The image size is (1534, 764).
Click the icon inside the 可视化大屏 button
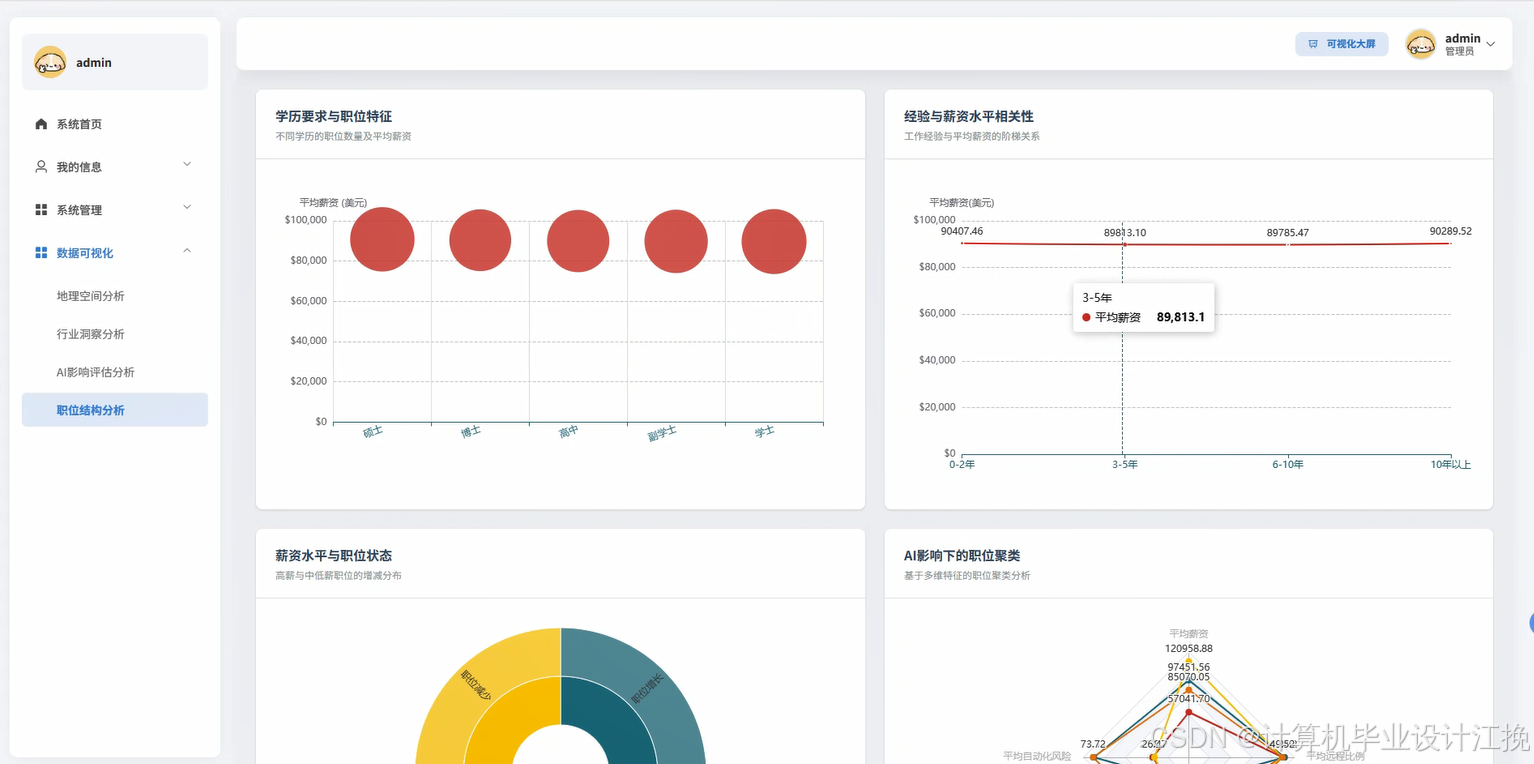(1313, 44)
